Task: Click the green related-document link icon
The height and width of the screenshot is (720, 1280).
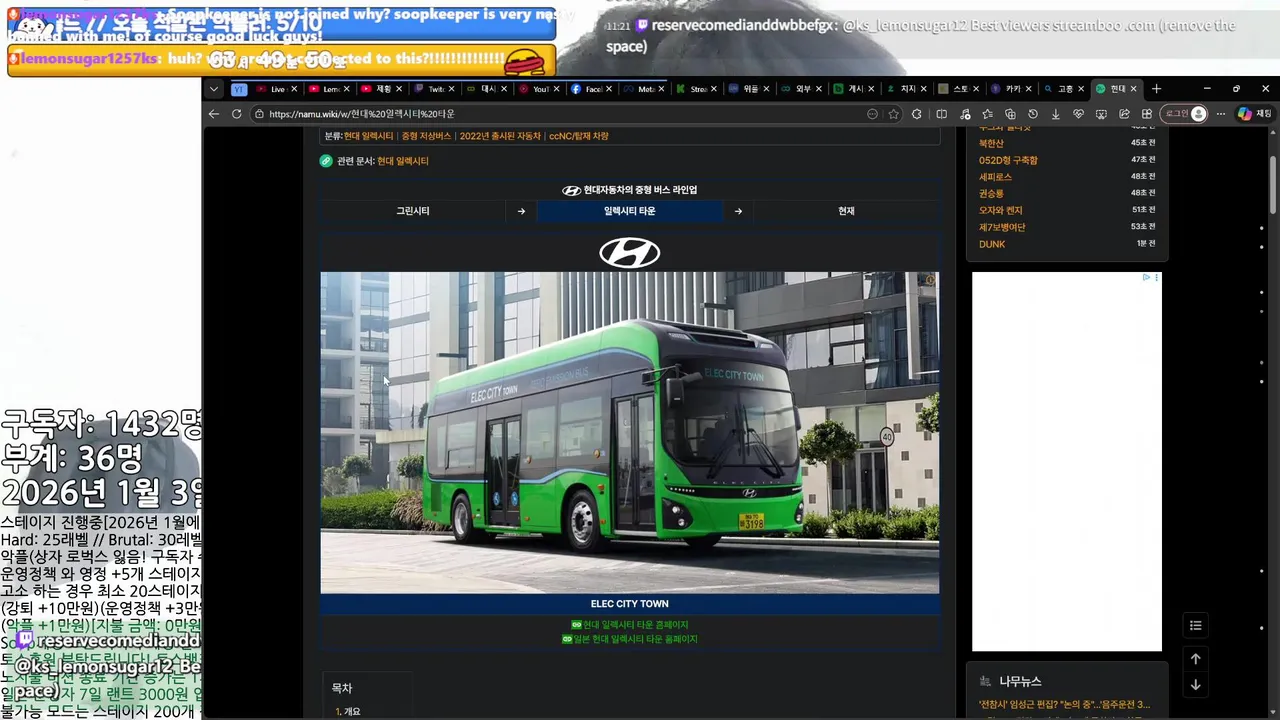Action: pos(326,161)
